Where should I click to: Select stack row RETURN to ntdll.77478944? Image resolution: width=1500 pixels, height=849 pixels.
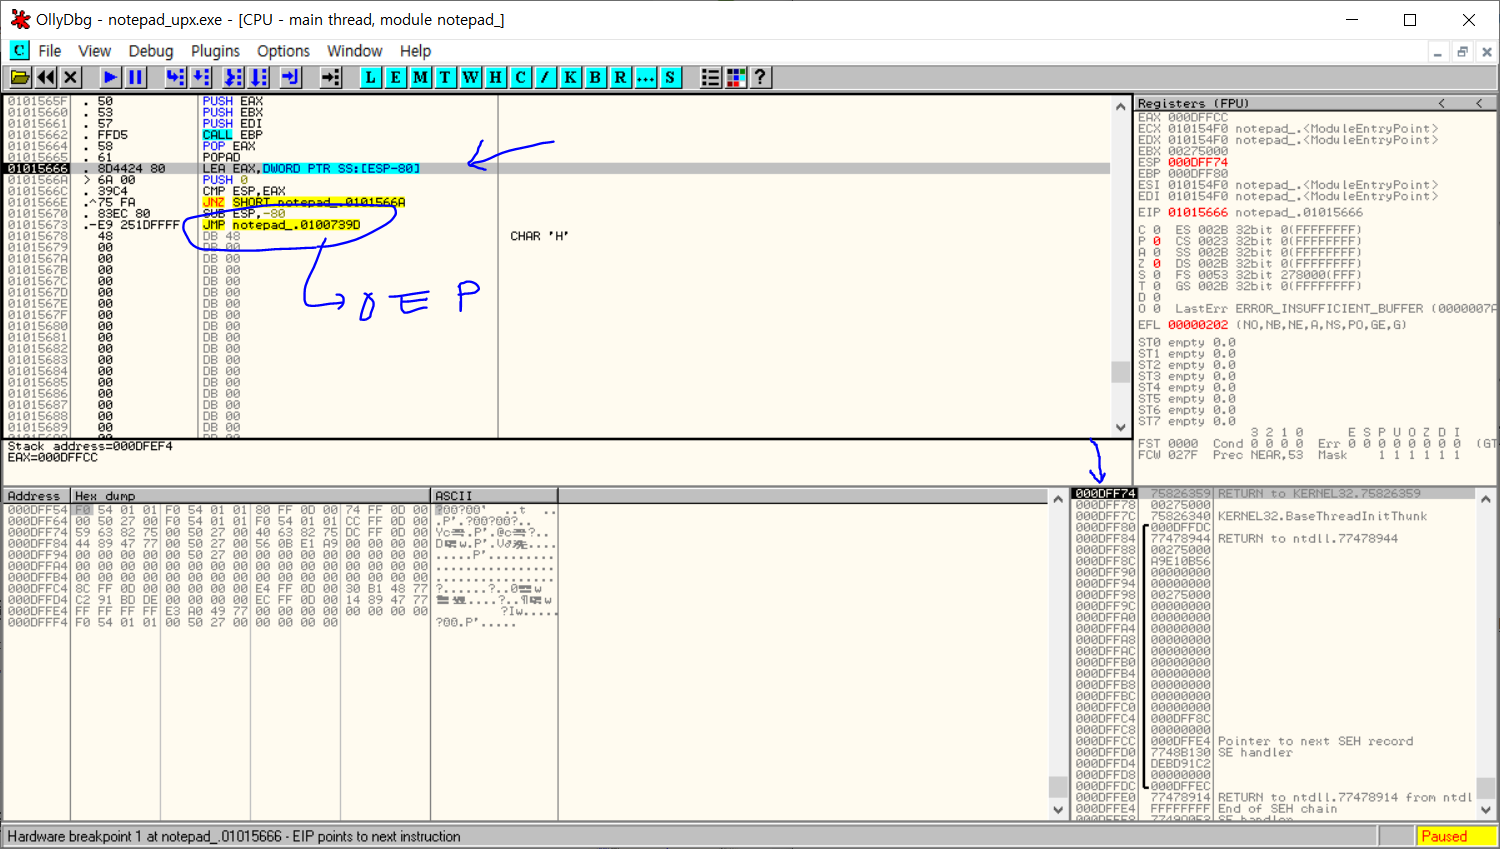coord(1273,539)
